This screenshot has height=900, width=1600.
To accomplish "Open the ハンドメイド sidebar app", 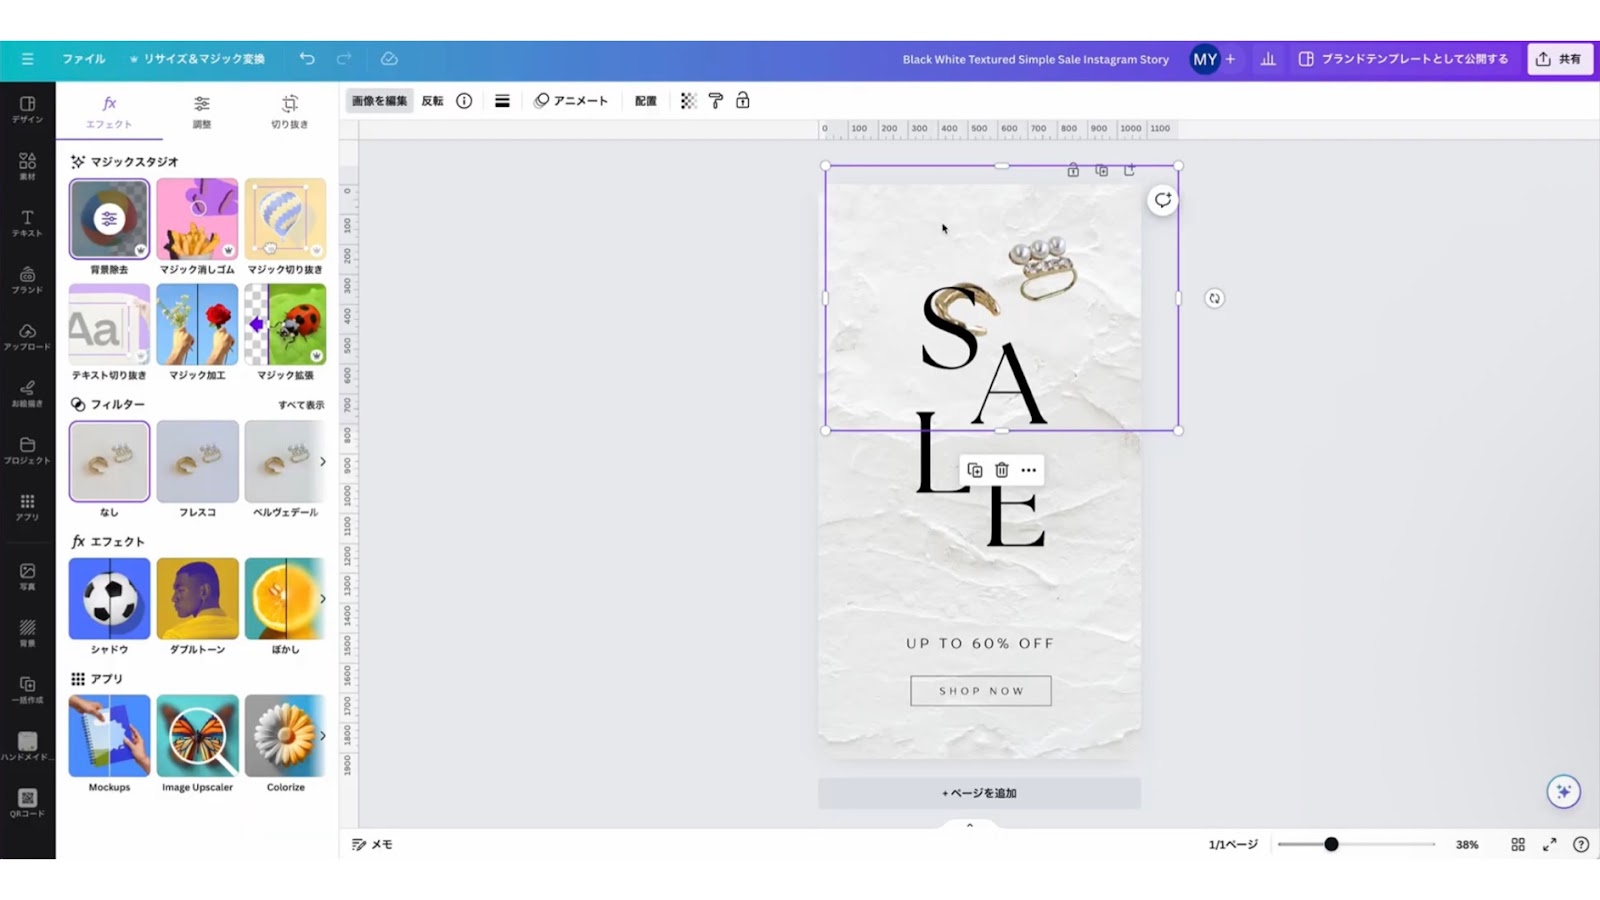I will click(x=27, y=747).
